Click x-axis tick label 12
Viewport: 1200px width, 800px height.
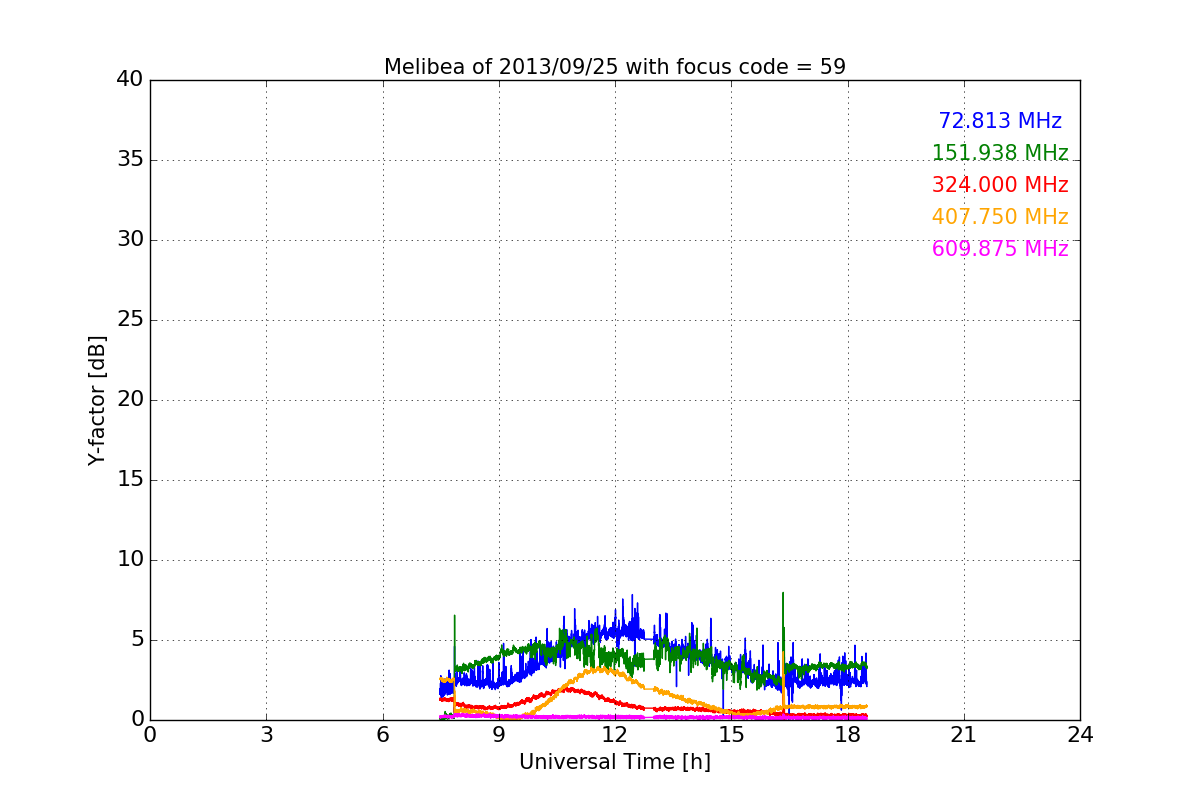(615, 734)
